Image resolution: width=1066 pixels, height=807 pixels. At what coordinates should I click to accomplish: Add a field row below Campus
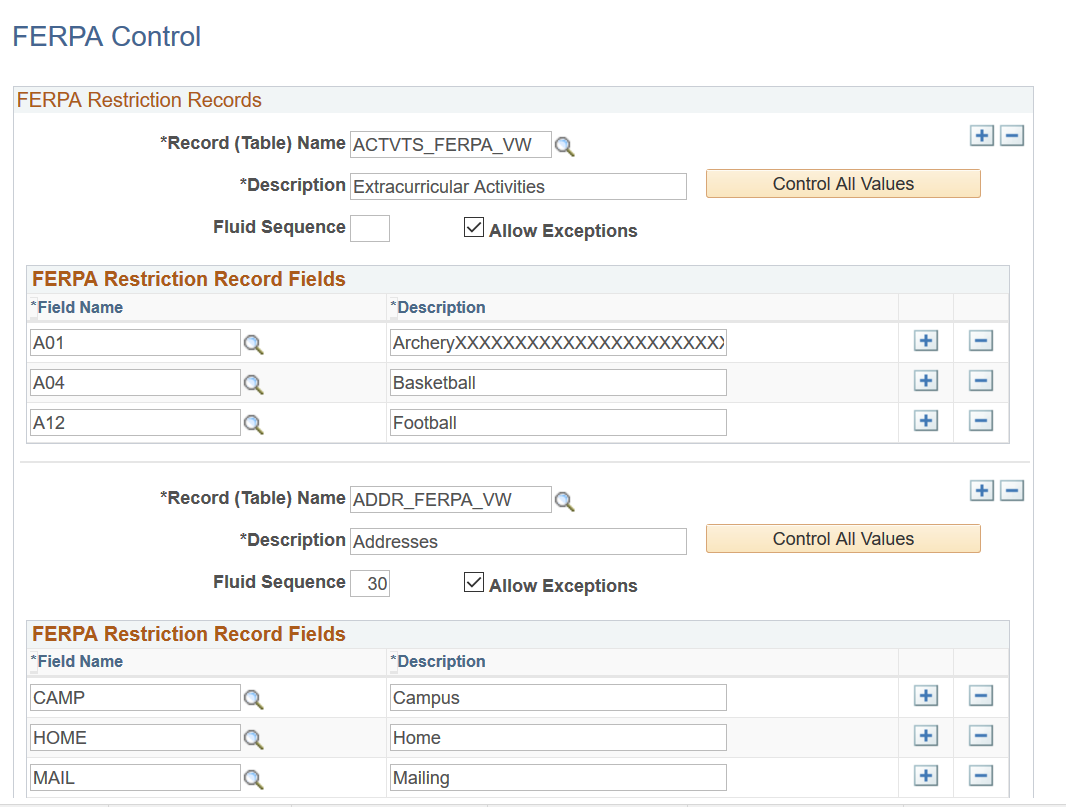click(x=925, y=696)
